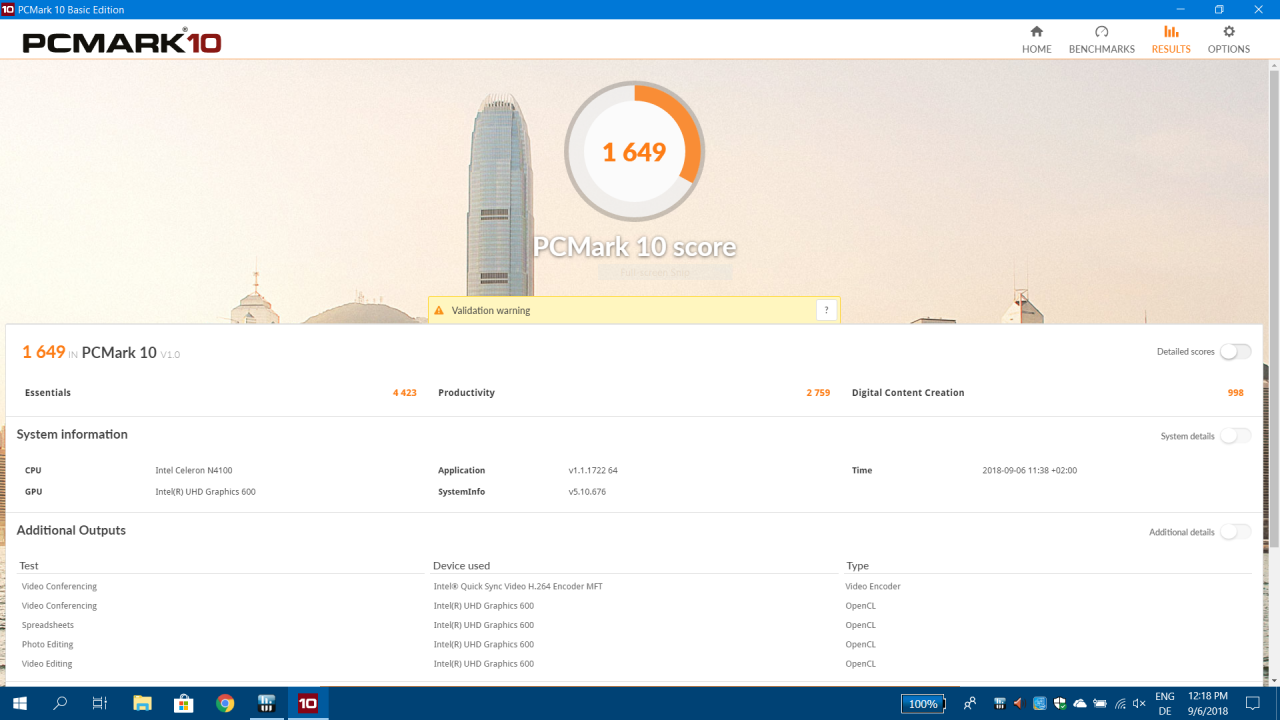Open the OPTIONS tab
The height and width of the screenshot is (720, 1280).
tap(1229, 40)
